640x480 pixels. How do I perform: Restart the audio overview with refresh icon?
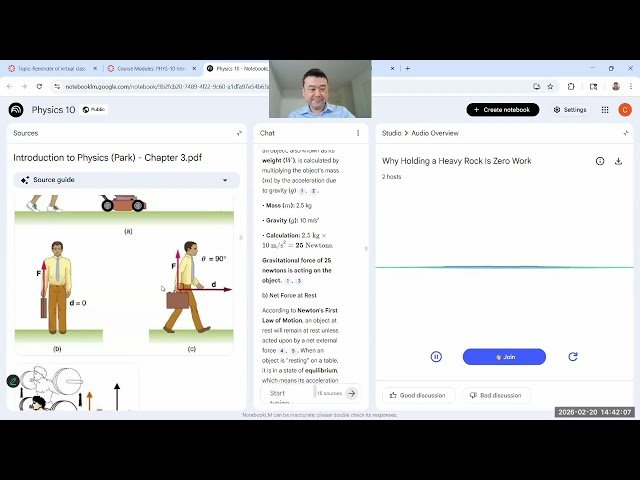(573, 357)
